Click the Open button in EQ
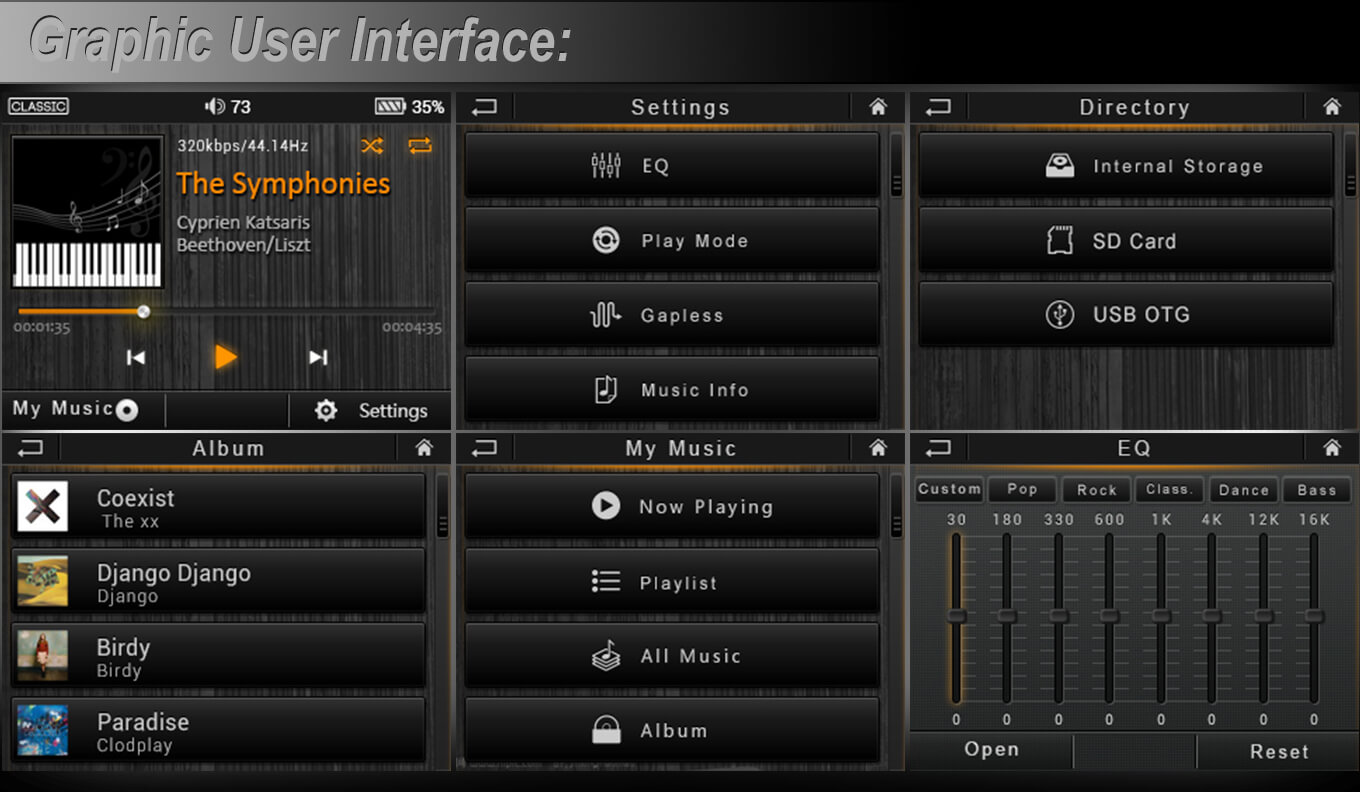 tap(991, 750)
